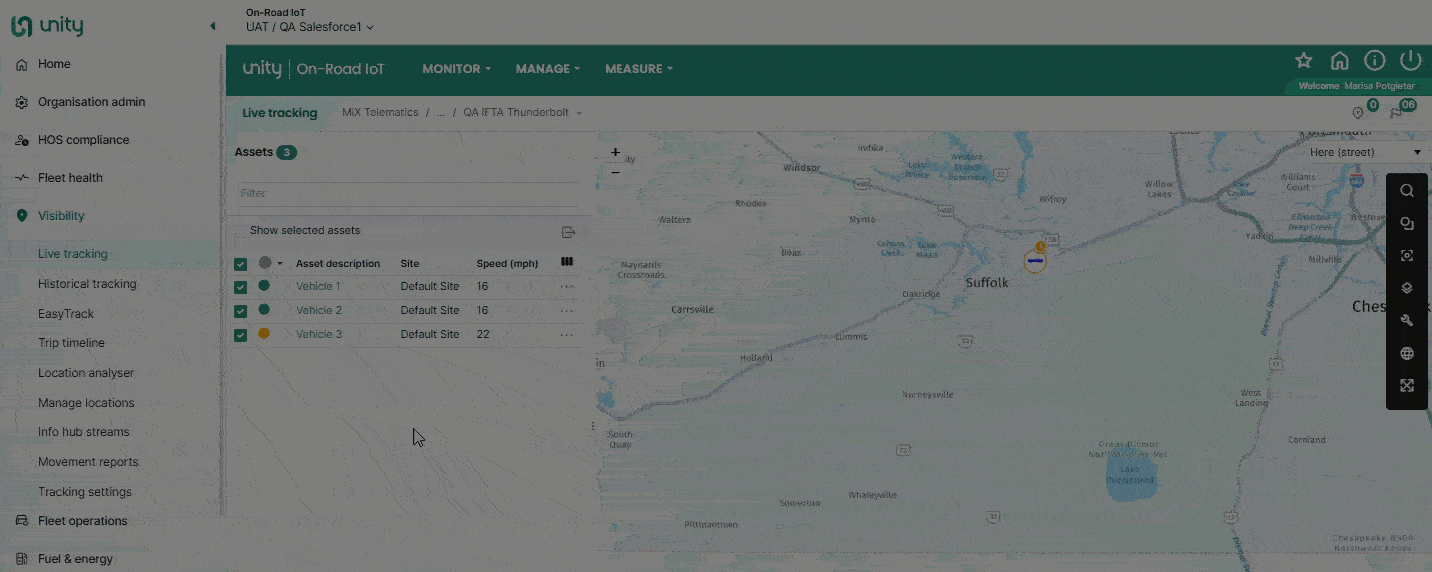Open EasyTrack page

[x=66, y=314]
